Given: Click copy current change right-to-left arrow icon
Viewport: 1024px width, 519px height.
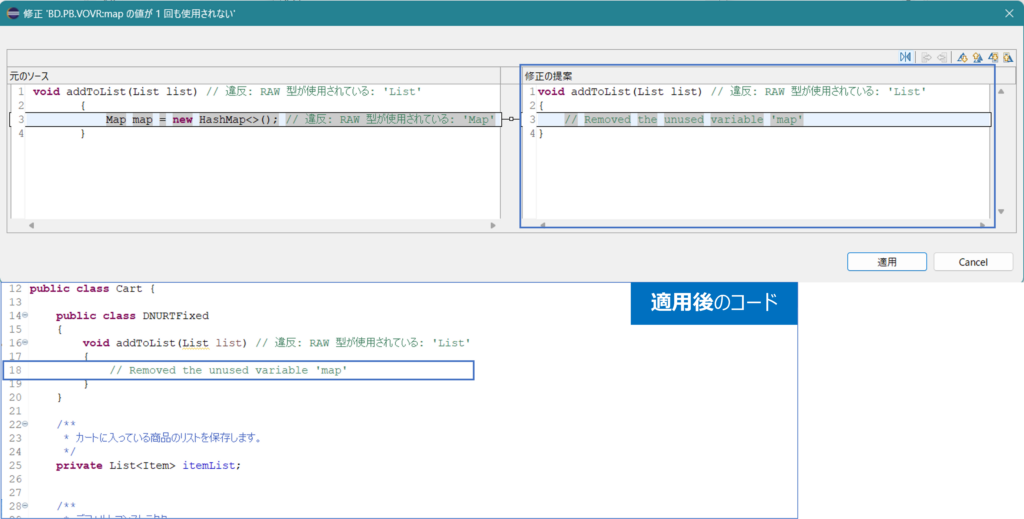Looking at the screenshot, I should [941, 57].
